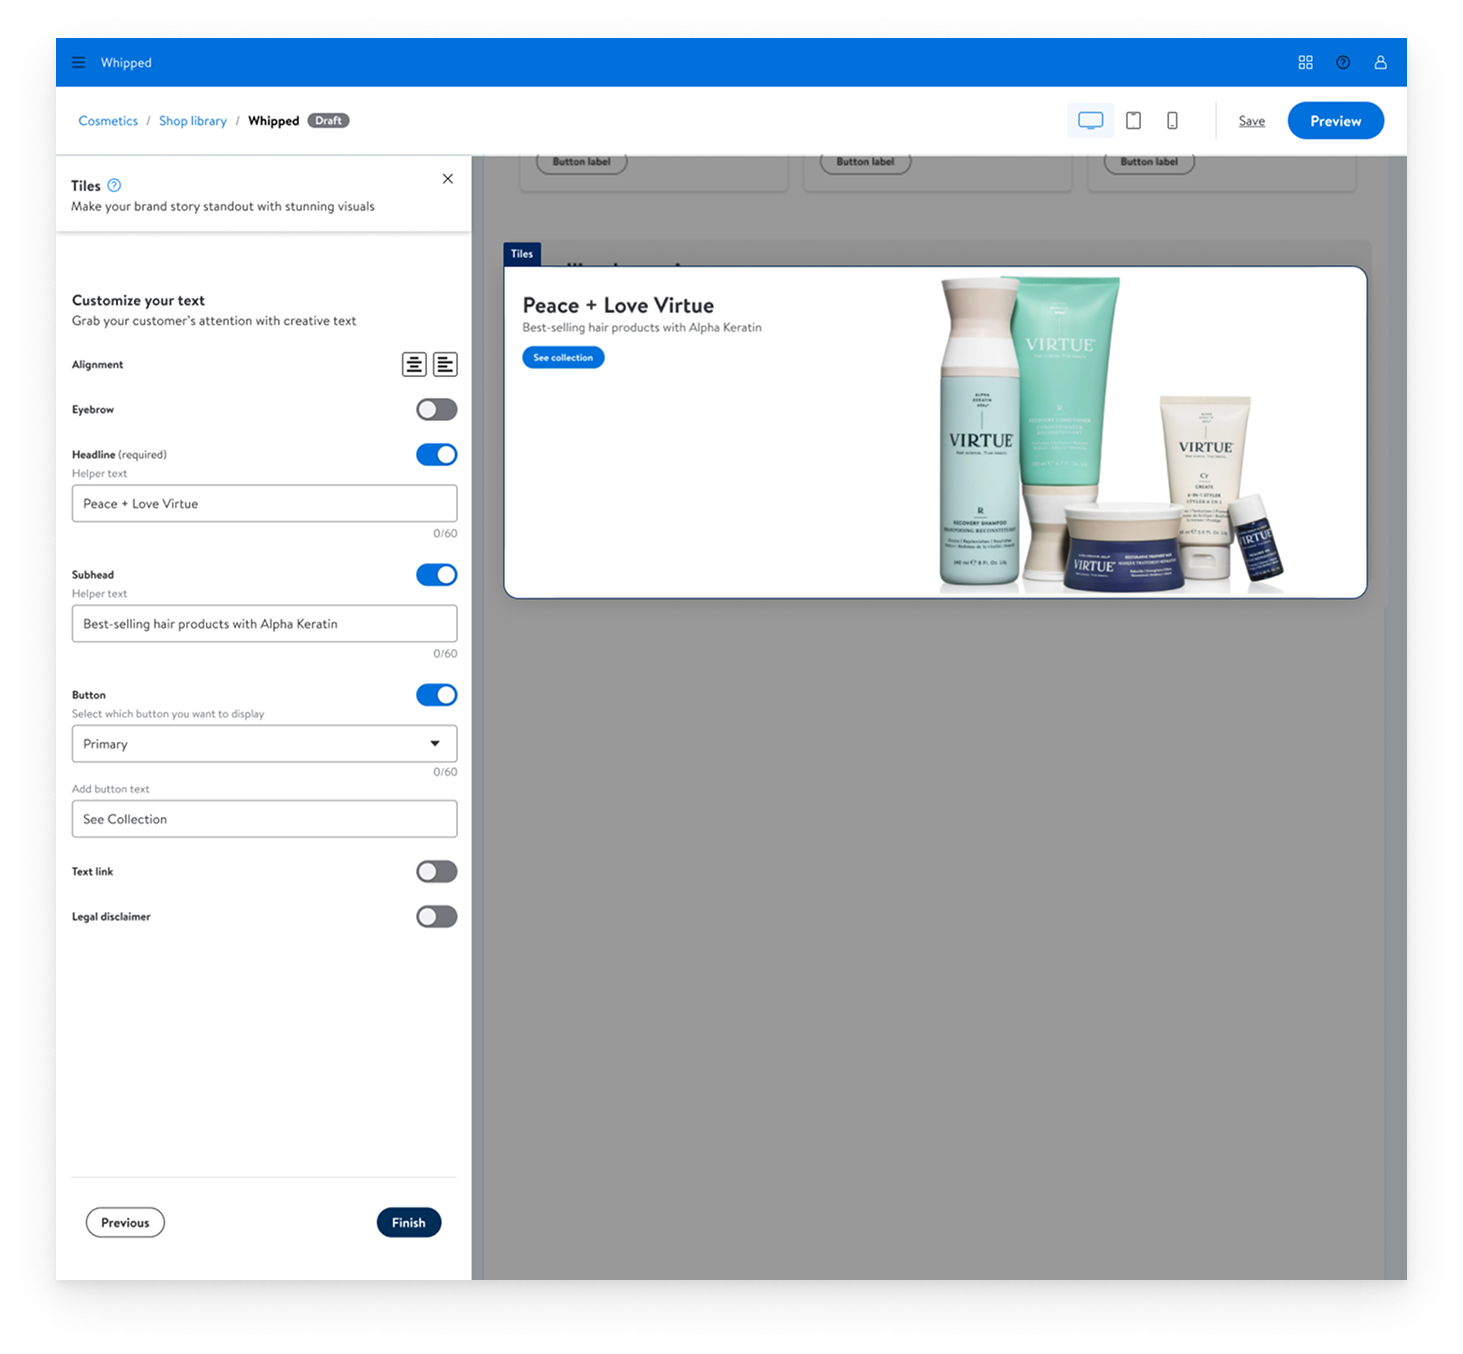
Task: Select left text alignment icon
Action: coord(445,365)
